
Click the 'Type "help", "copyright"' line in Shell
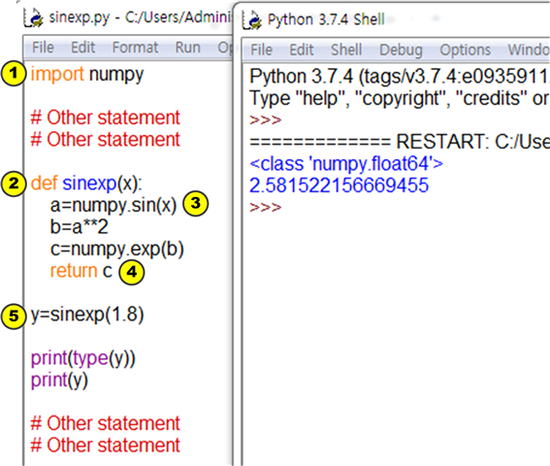coord(400,99)
